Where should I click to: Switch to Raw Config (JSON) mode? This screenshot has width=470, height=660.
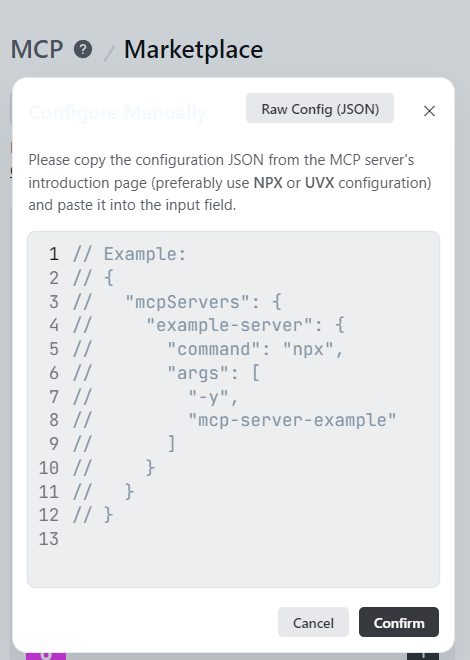click(x=320, y=109)
